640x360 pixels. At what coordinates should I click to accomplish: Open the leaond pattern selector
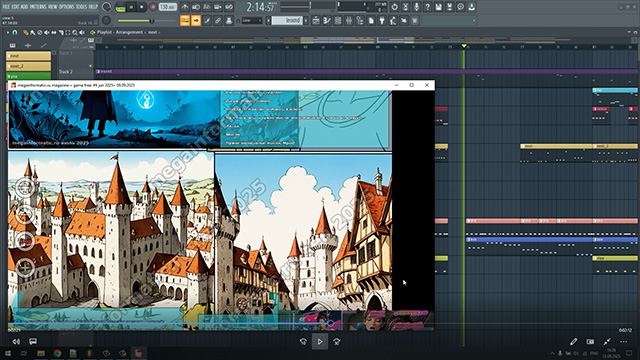287,20
